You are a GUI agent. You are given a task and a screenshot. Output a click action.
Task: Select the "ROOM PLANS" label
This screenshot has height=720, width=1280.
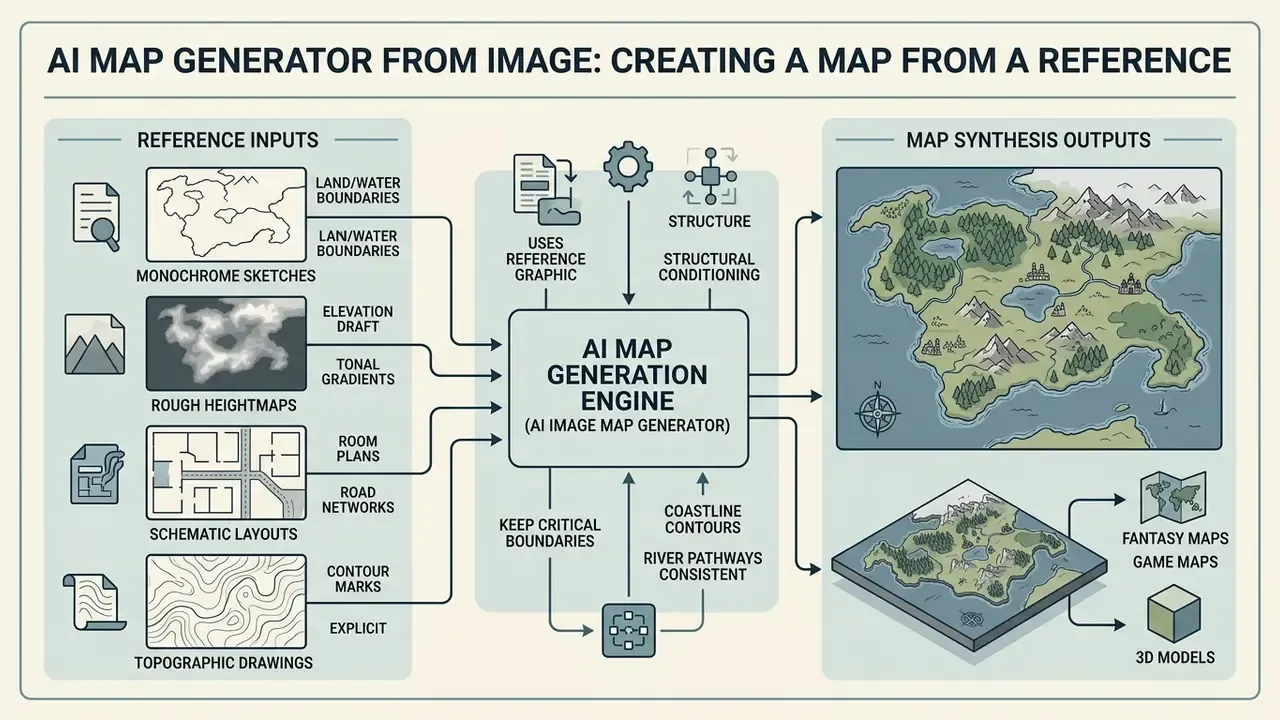(x=357, y=448)
